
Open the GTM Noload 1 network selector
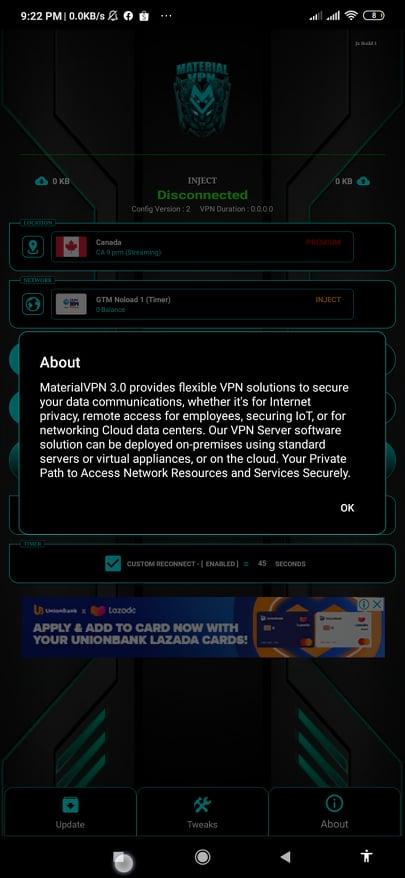tap(202, 304)
